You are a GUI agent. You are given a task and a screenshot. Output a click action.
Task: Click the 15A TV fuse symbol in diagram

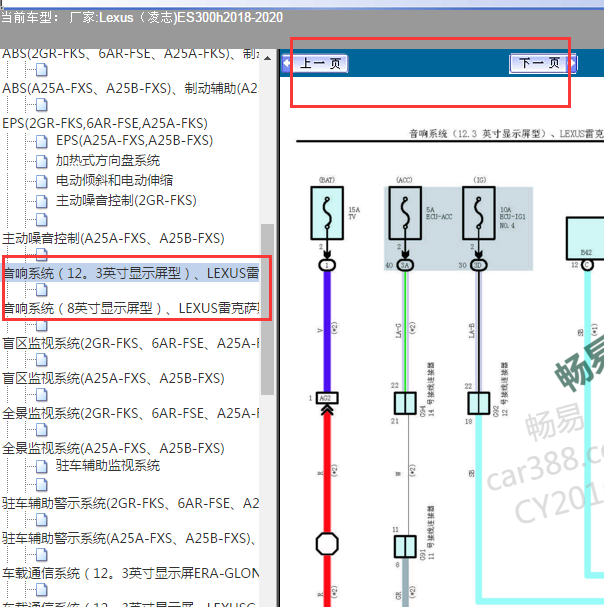[x=327, y=213]
